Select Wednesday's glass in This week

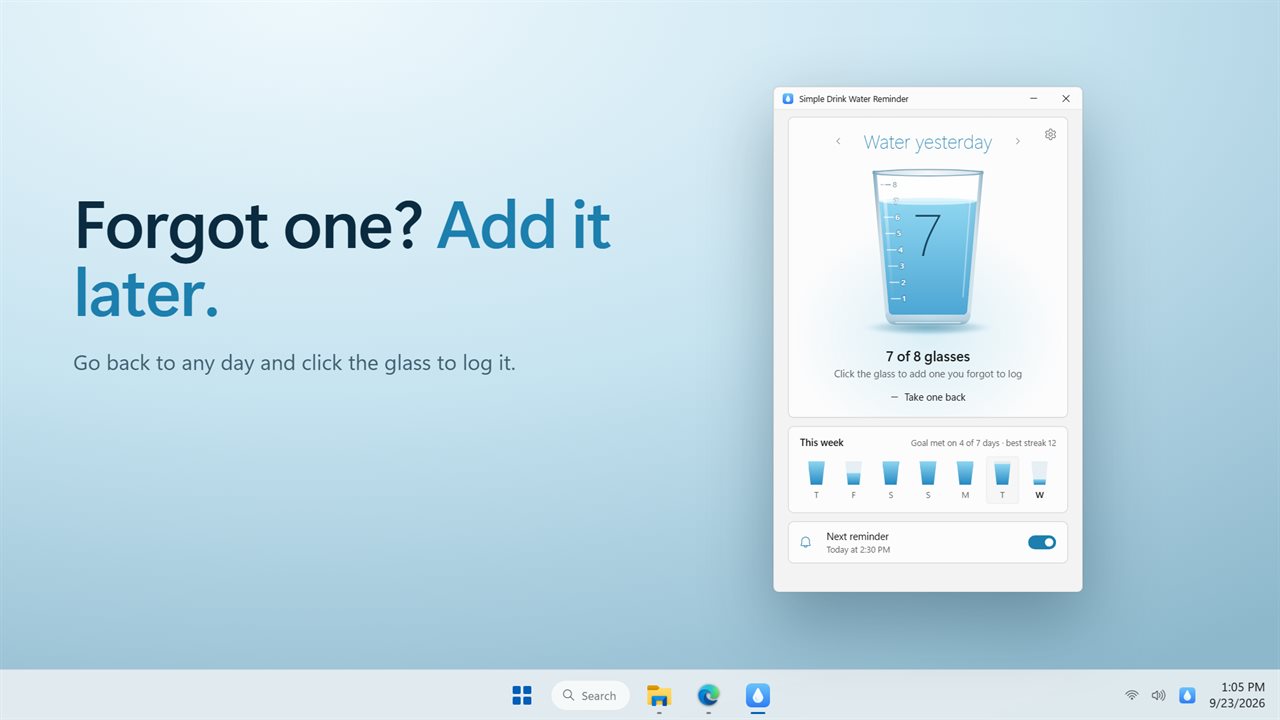(1040, 480)
